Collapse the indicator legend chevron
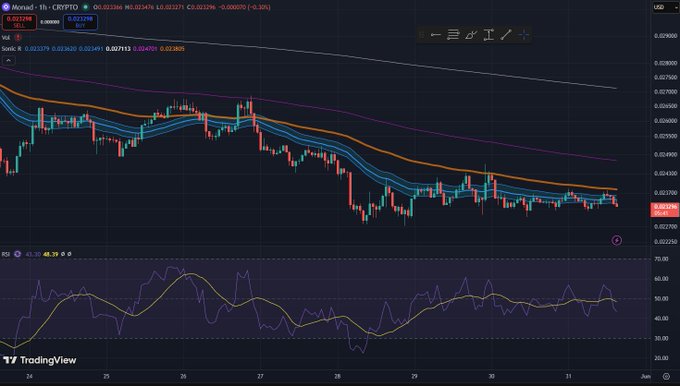Image resolution: width=680 pixels, height=386 pixels. click(8, 60)
